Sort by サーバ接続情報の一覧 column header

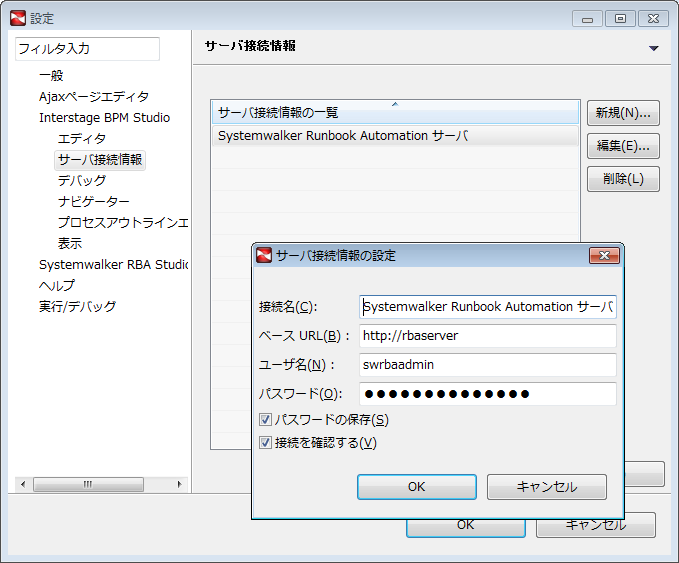coord(395,112)
